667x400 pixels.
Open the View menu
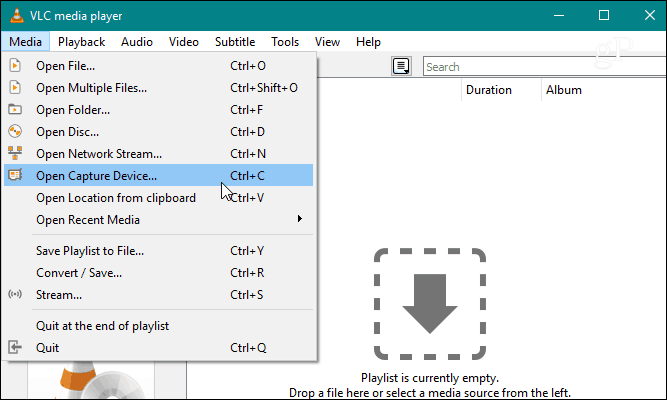[x=327, y=42]
